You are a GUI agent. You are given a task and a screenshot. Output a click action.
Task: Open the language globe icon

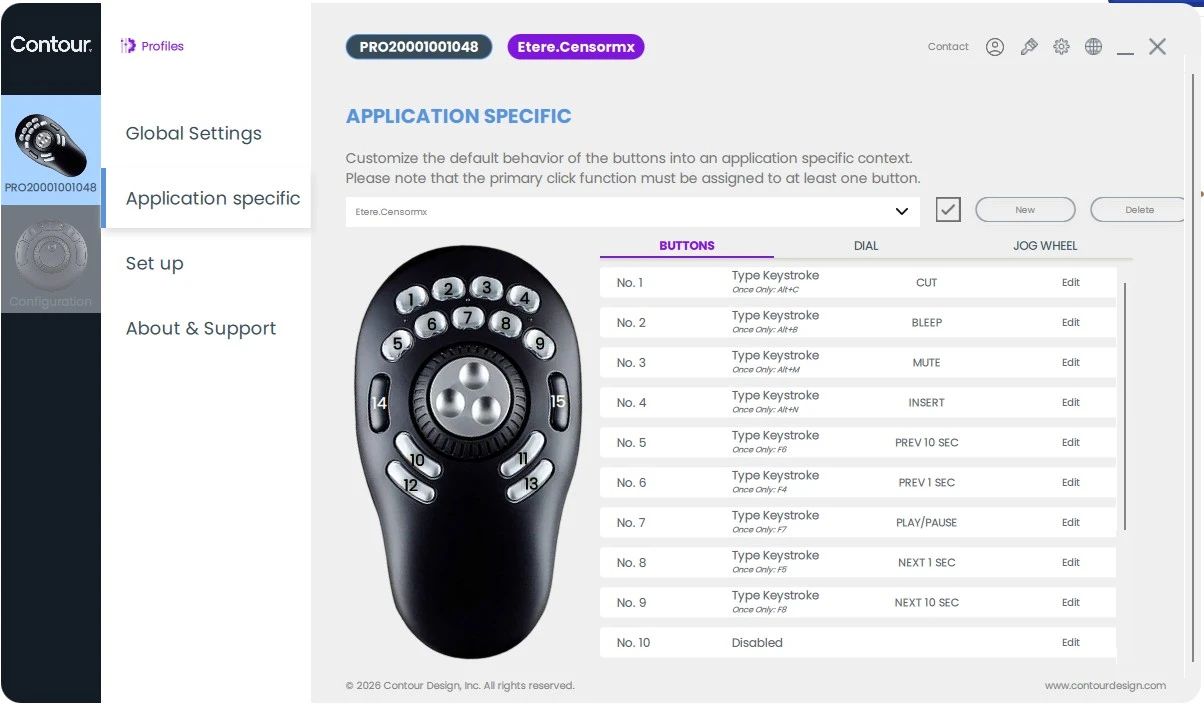click(1093, 47)
